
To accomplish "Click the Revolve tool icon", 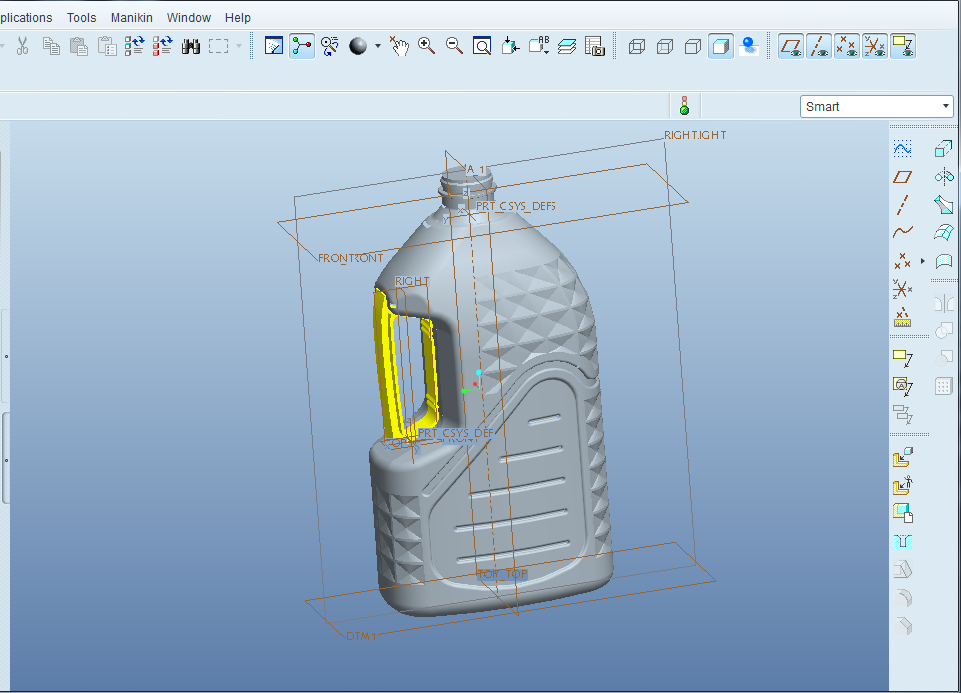I will (x=943, y=177).
